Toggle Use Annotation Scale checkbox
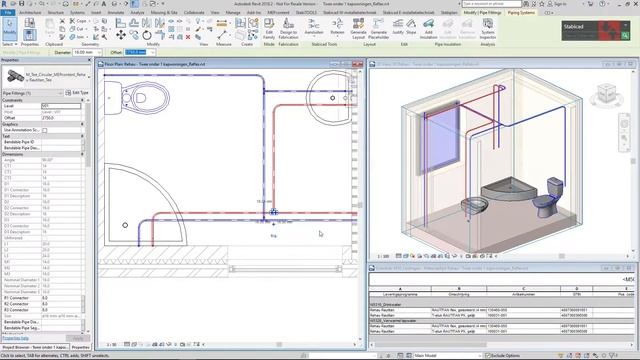This screenshot has height=360, width=640. point(44,130)
